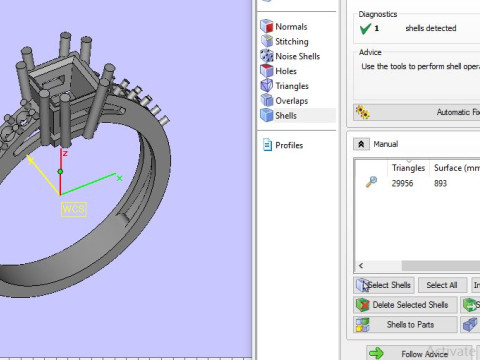Open the Triangles fix category
Viewport: 480px width, 360px height.
click(292, 86)
